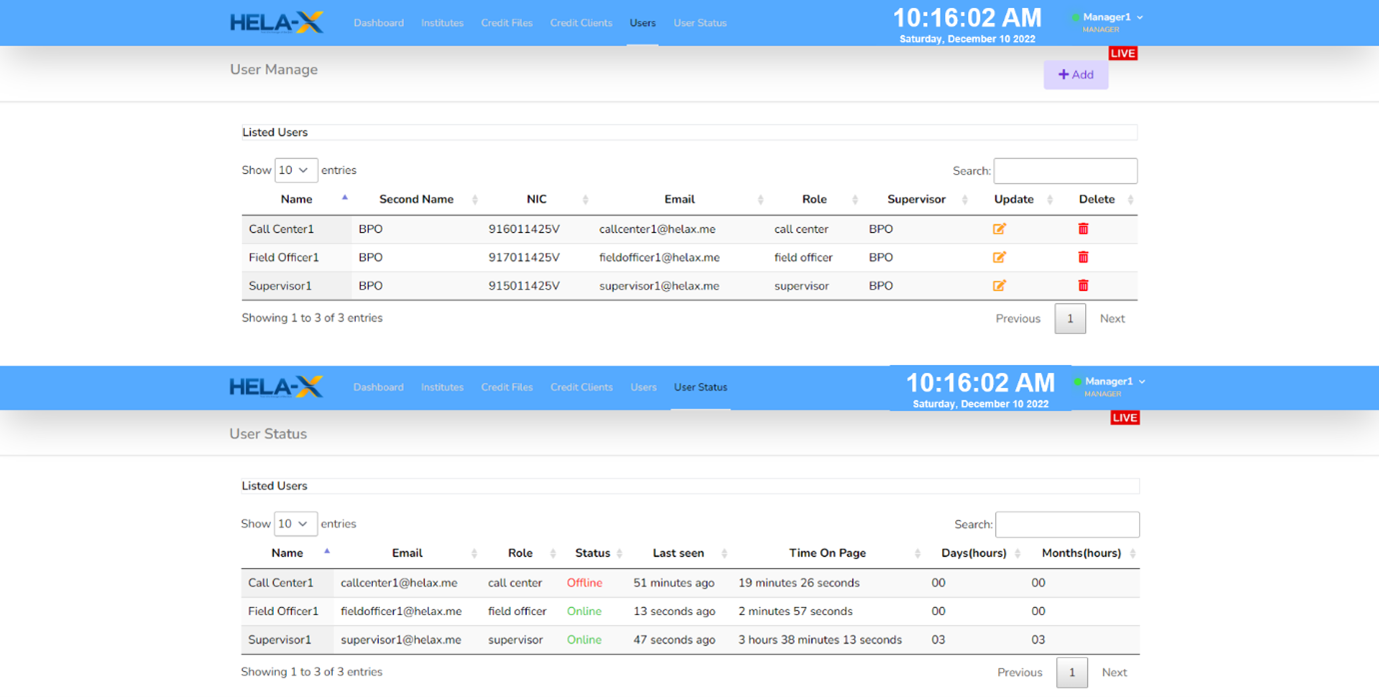This screenshot has height=697, width=1379.
Task: Click the delete icon for Call Center1
Action: [x=1081, y=229]
